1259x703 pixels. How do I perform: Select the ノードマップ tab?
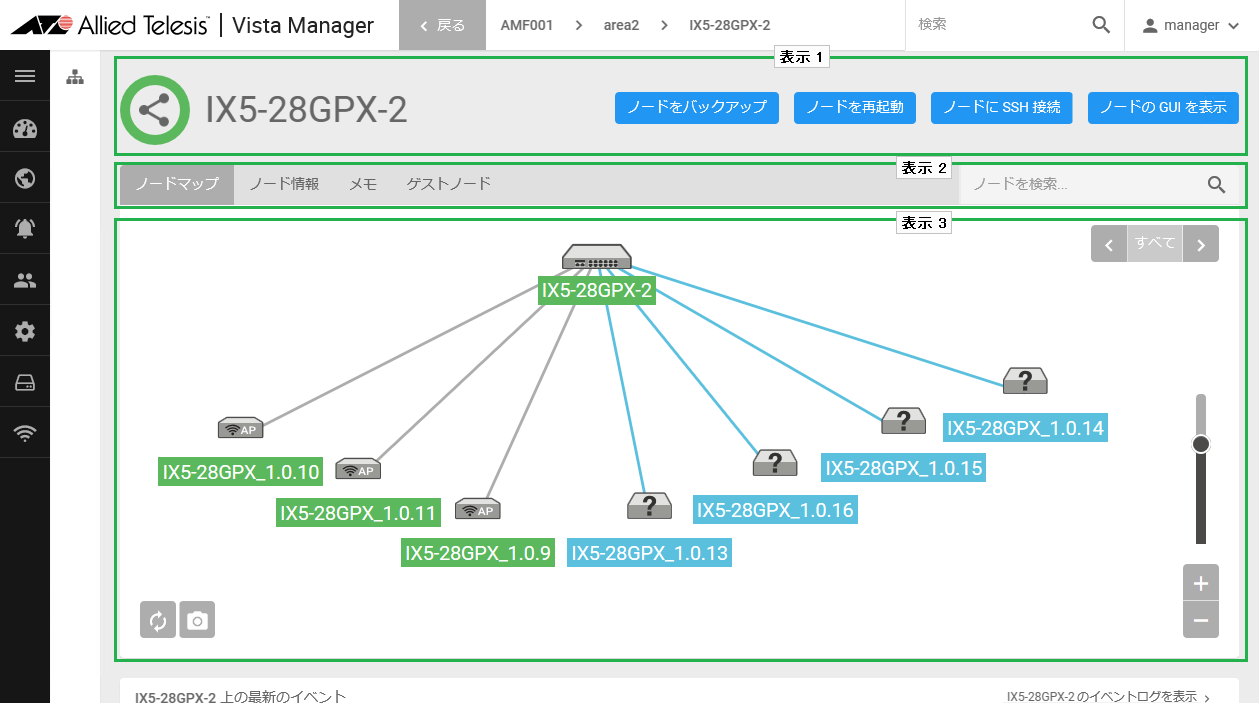(177, 184)
